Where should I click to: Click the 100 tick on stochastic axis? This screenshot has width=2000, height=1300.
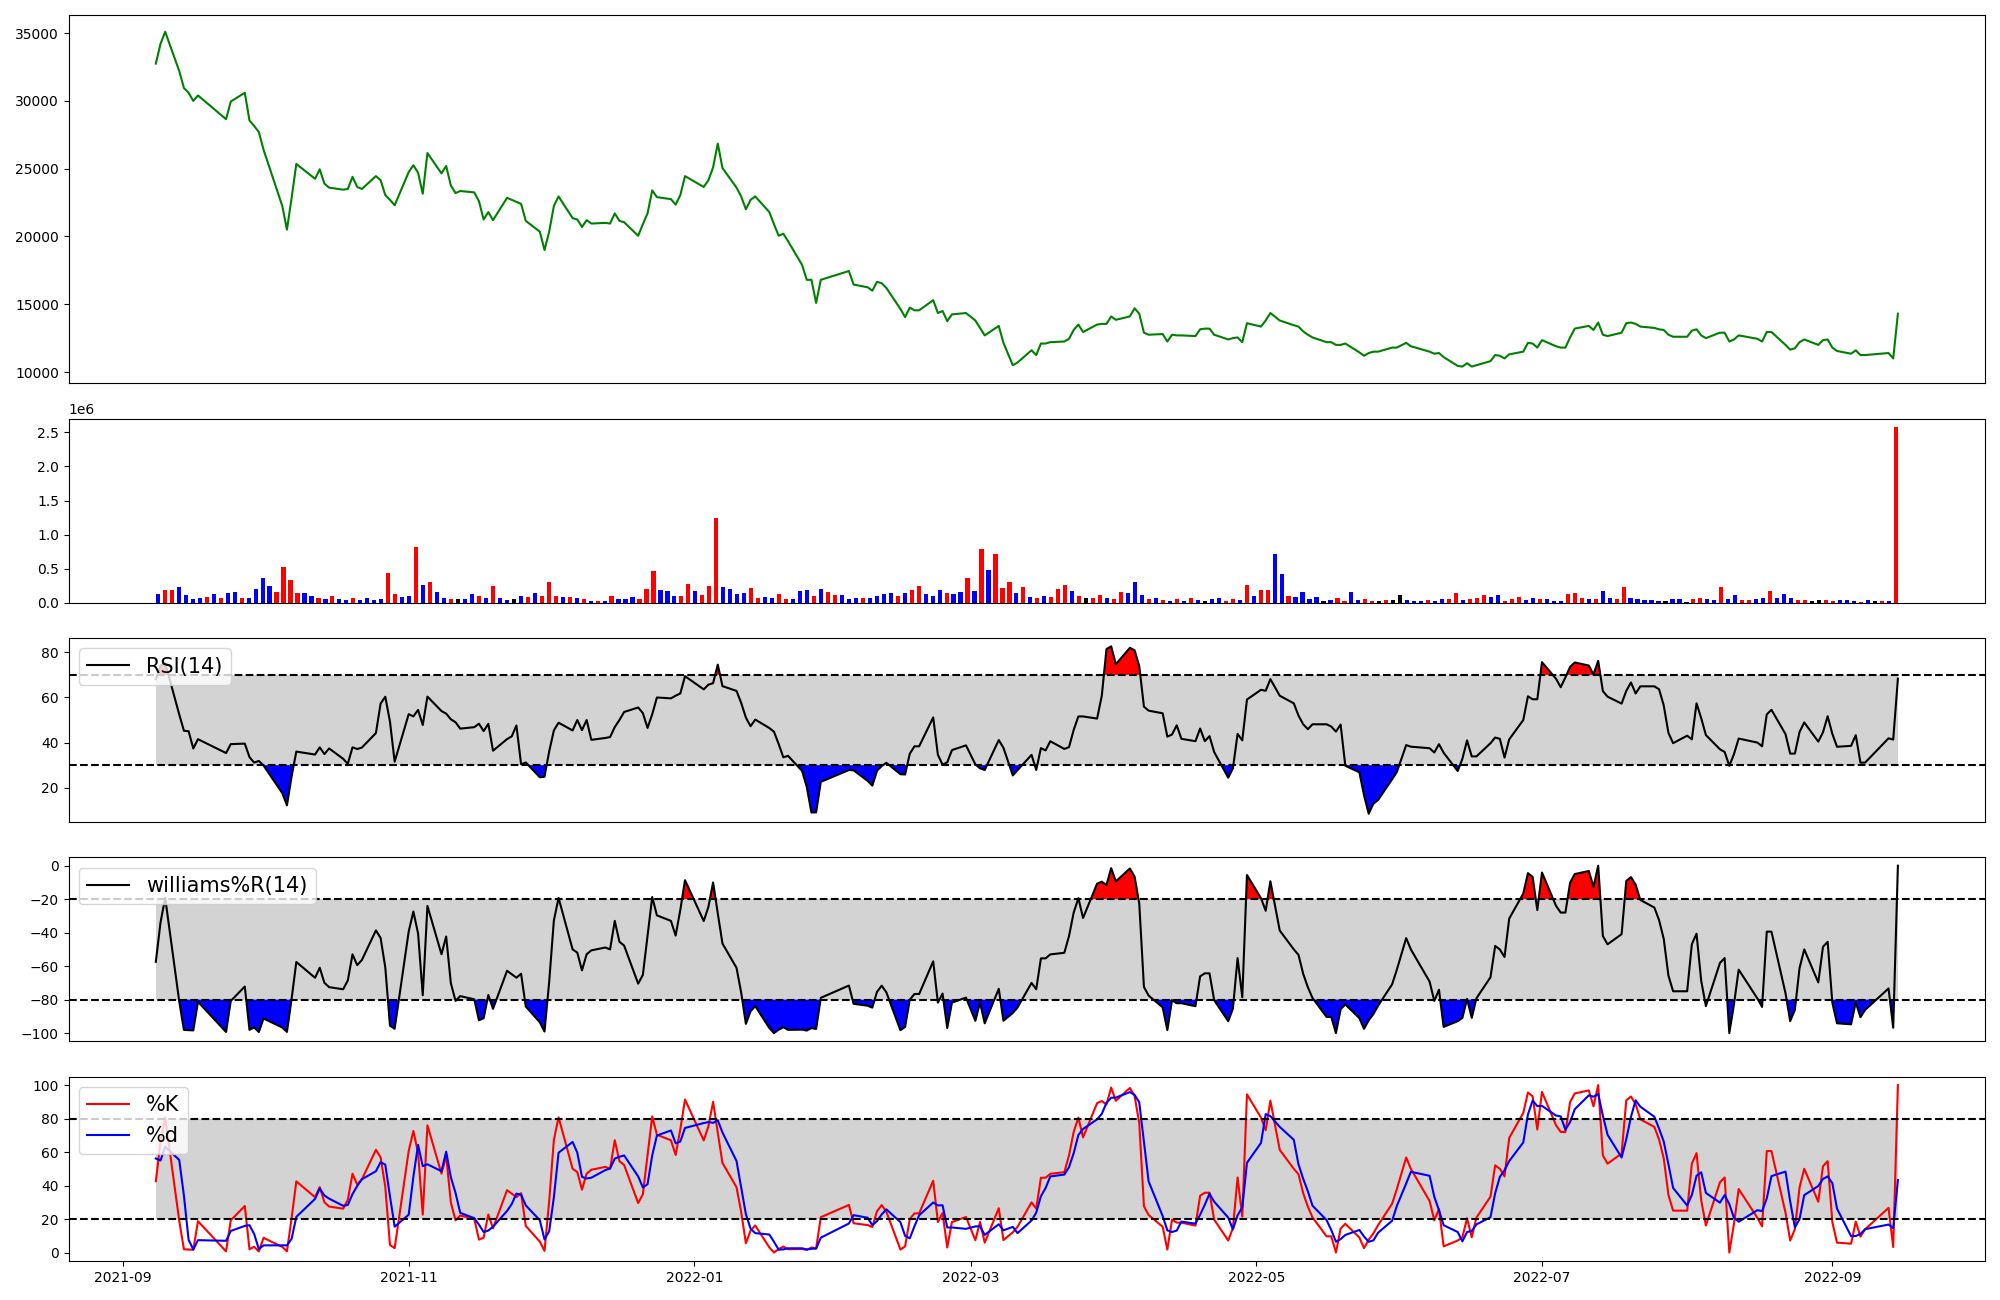[46, 1086]
